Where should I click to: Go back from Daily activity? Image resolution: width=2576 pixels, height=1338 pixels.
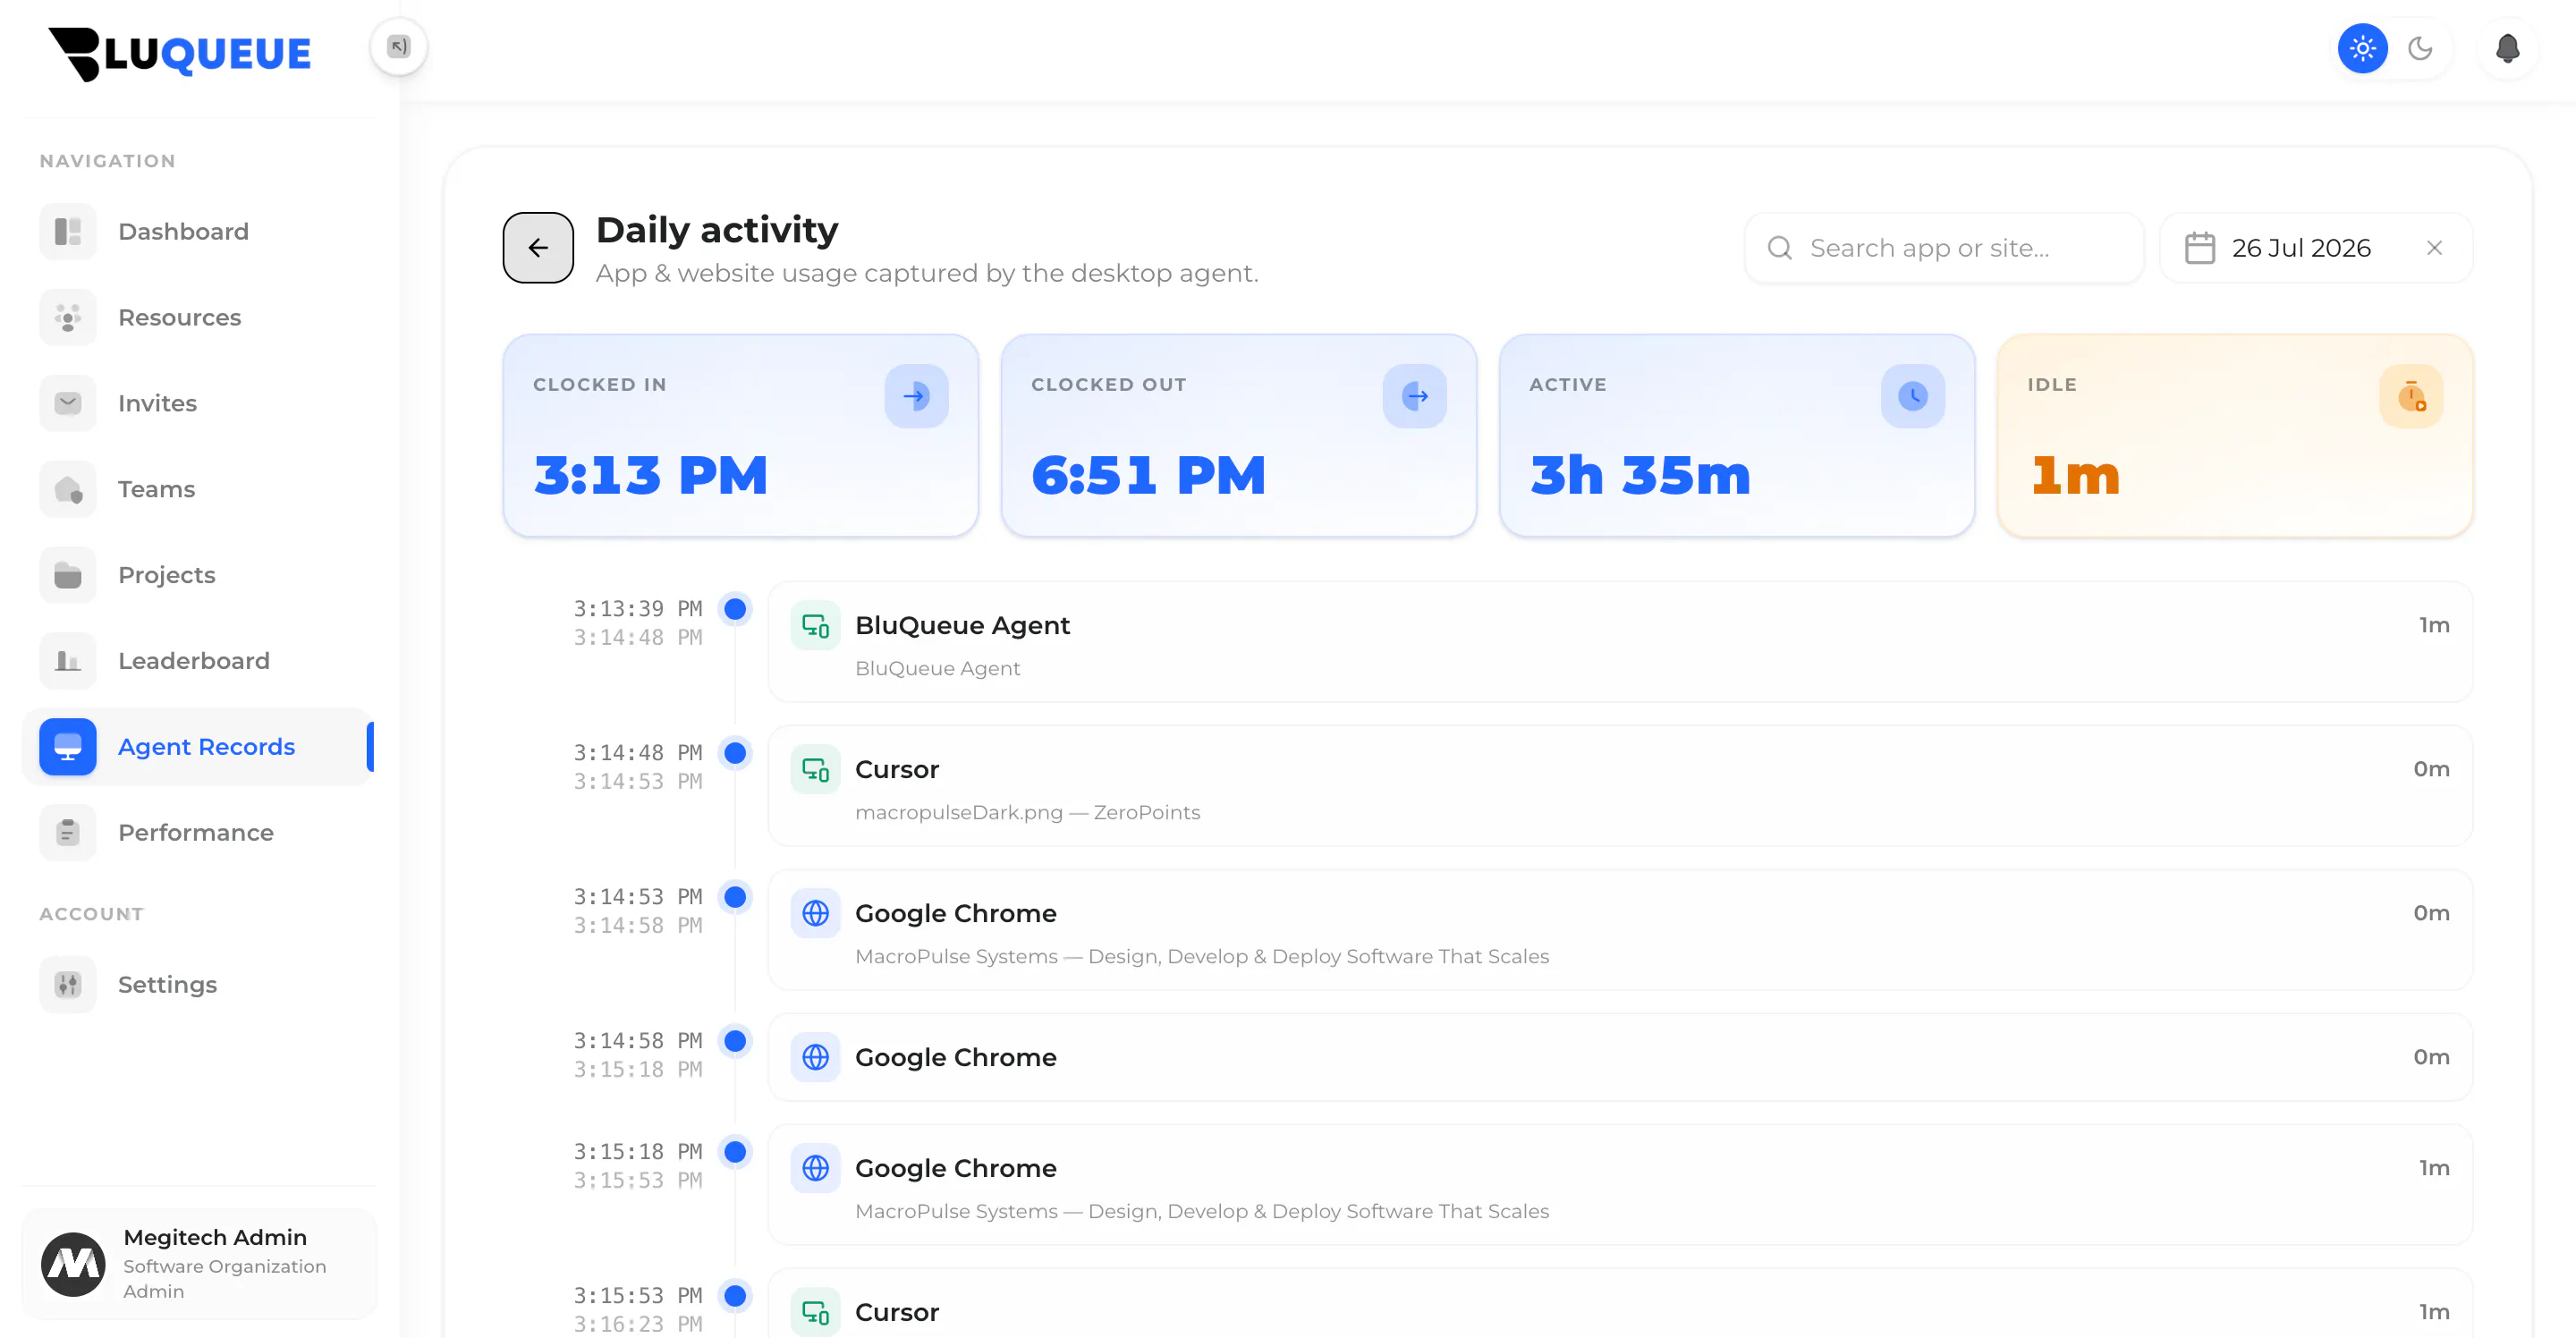pyautogui.click(x=538, y=248)
